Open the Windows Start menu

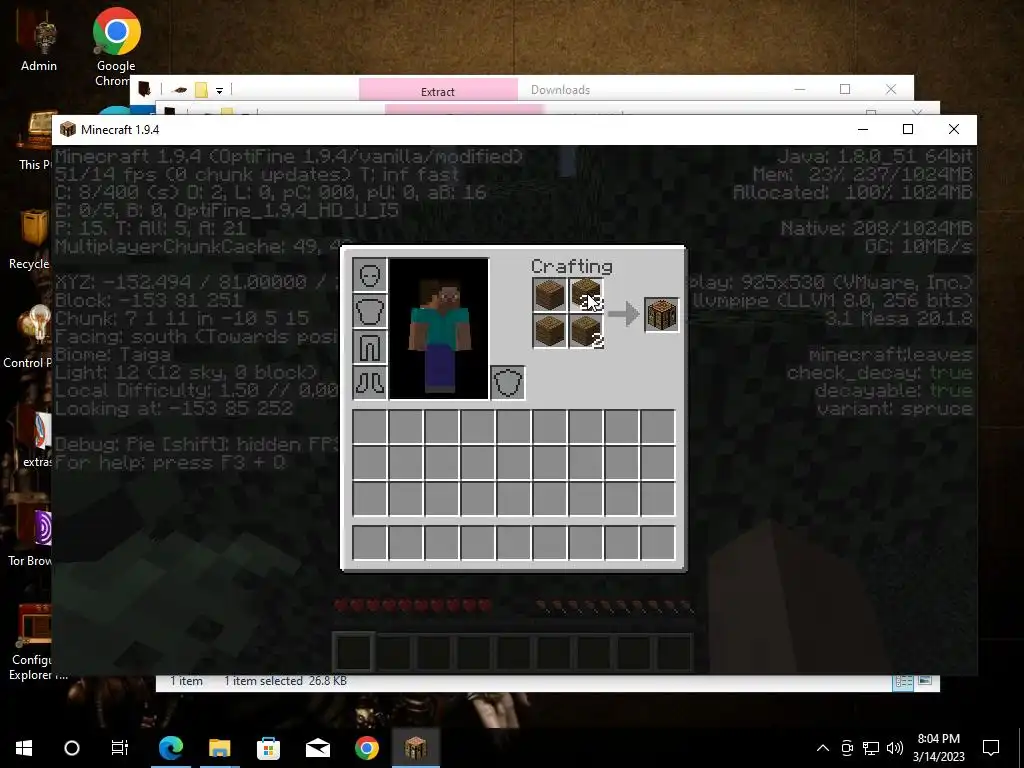(24, 748)
